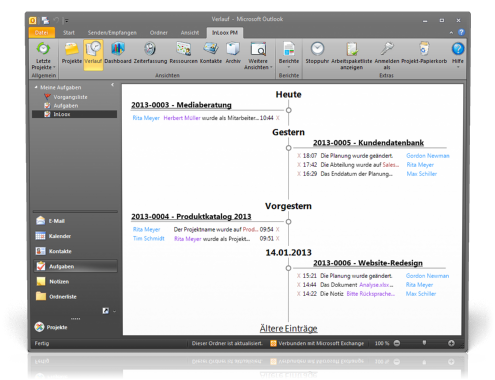Open Weitere Ansichten menu

click(x=258, y=56)
